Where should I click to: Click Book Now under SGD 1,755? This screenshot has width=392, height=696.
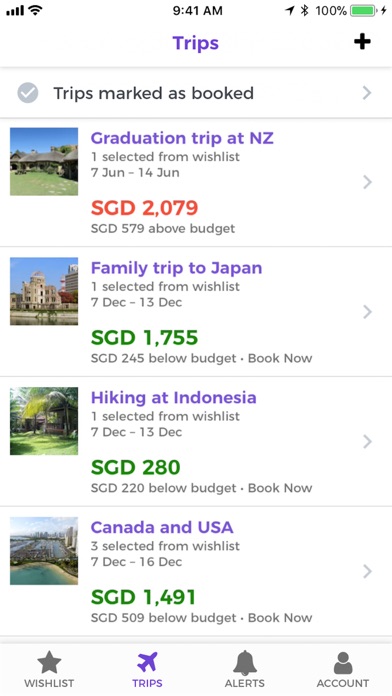[280, 358]
